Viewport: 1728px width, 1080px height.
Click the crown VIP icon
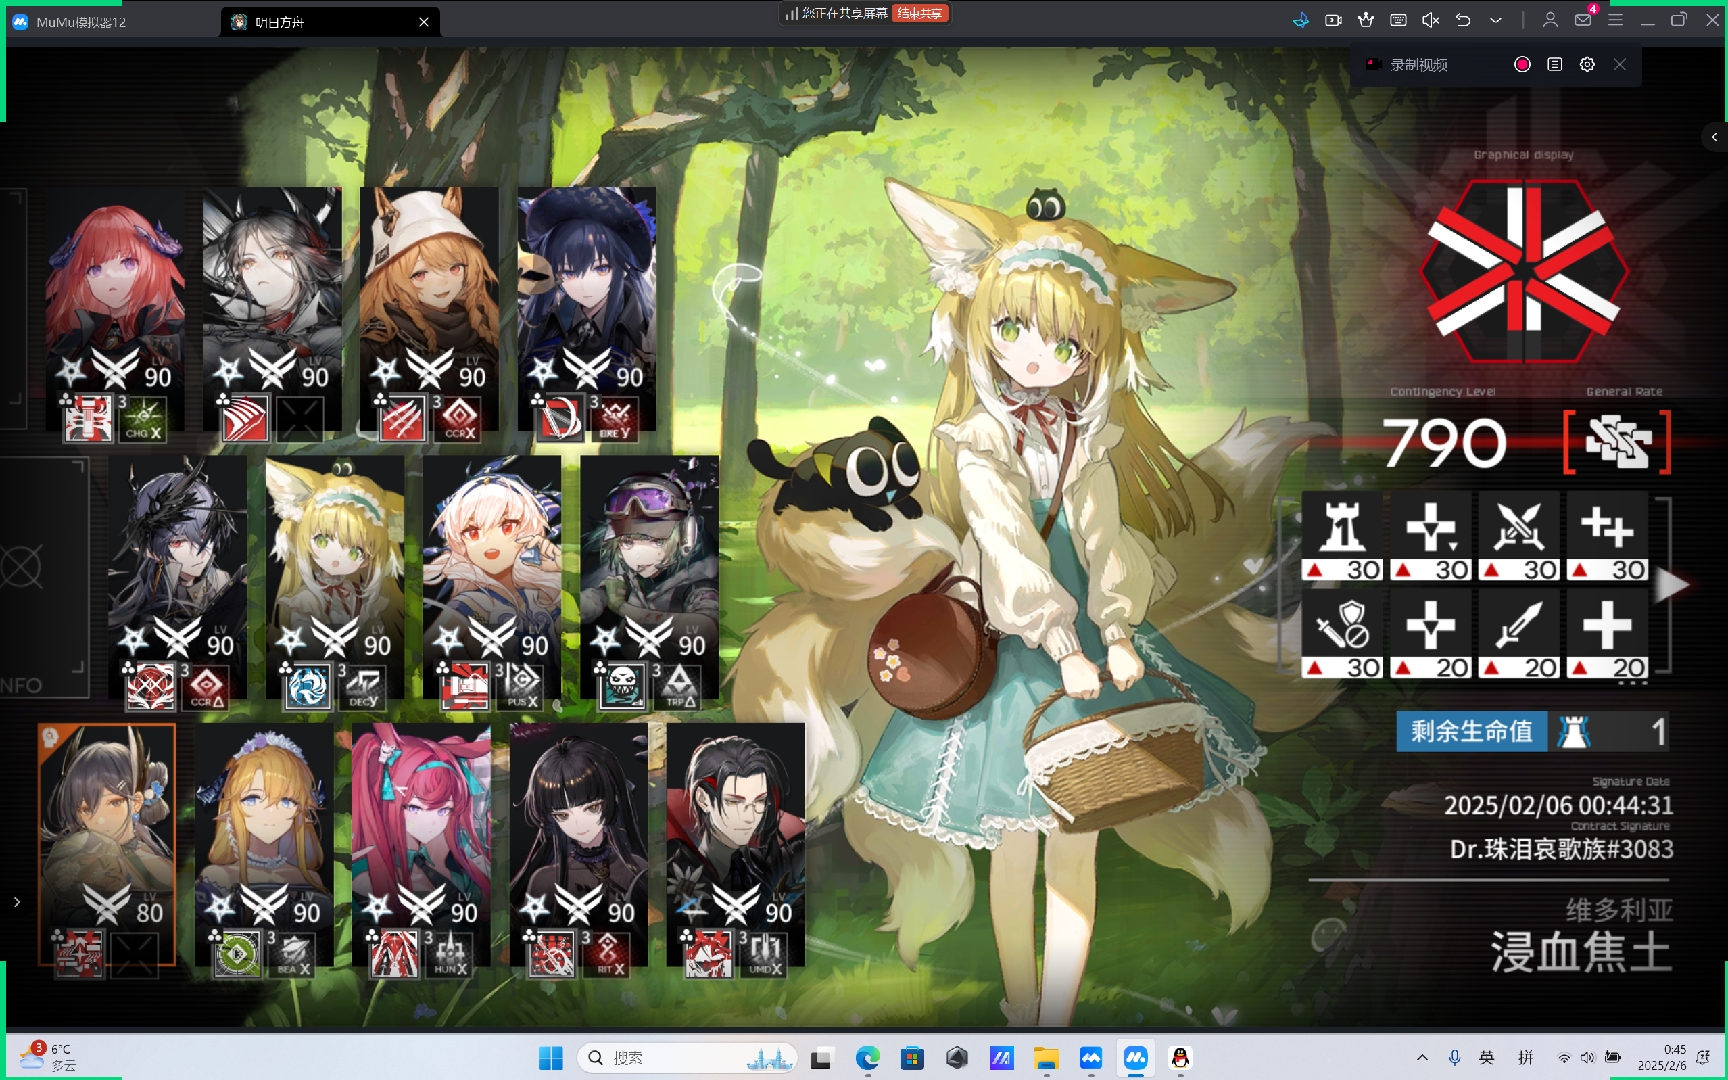[x=1366, y=20]
